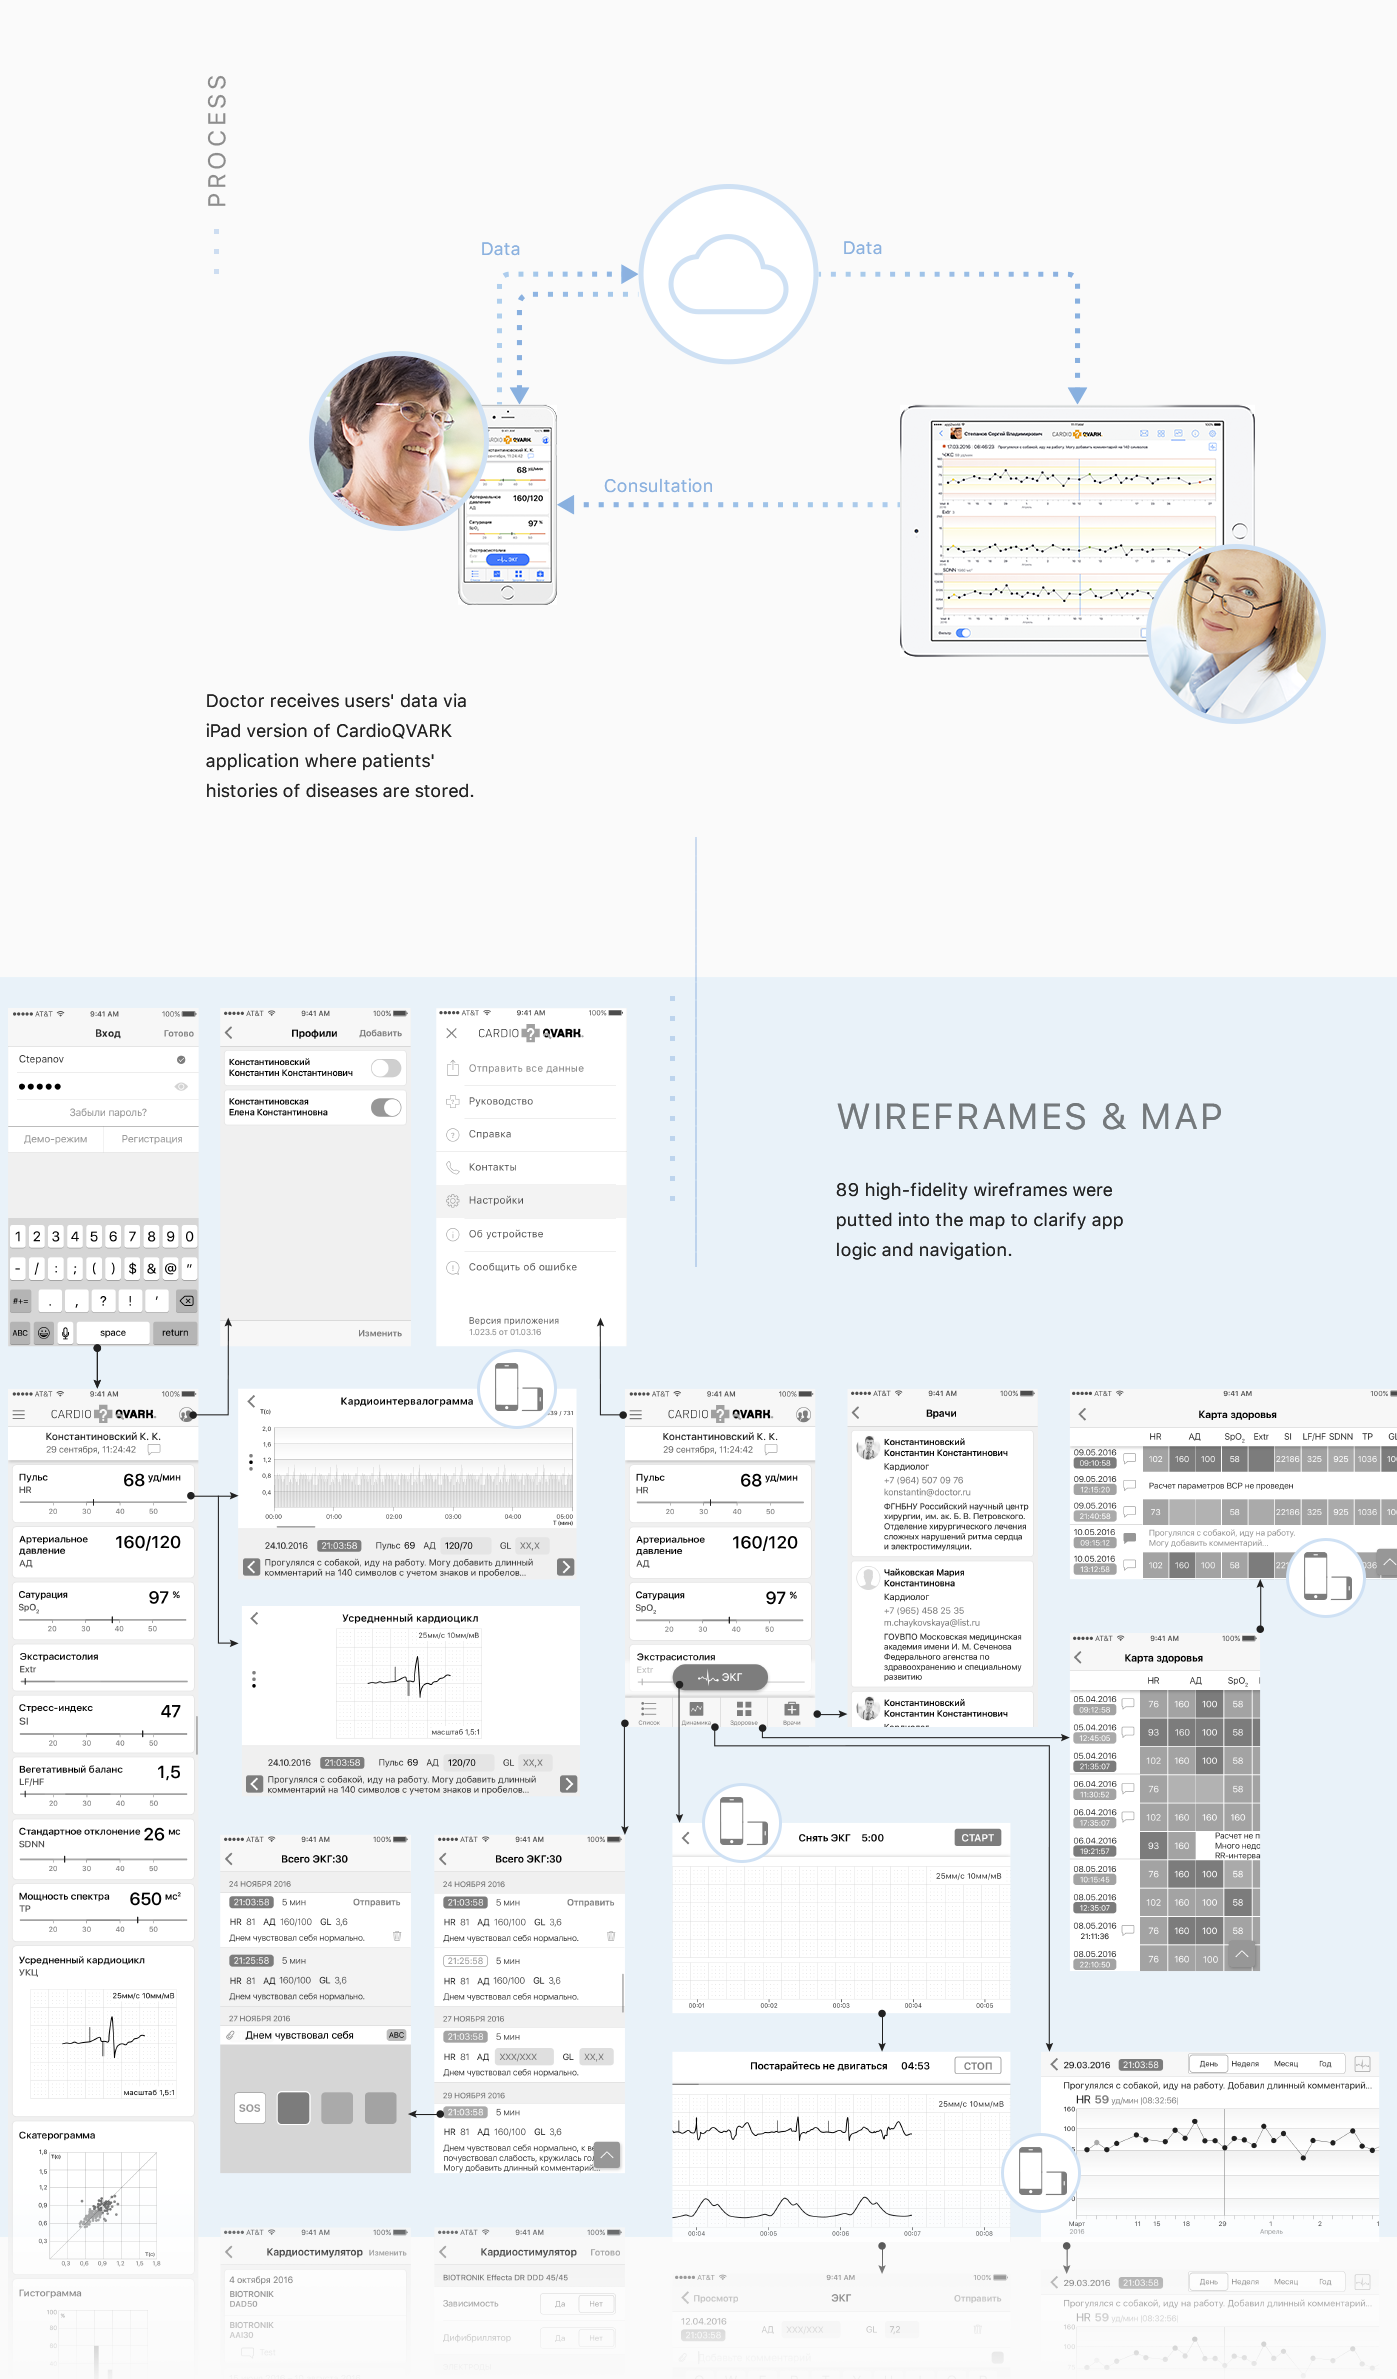This screenshot has width=1397, height=2379.
Task: Tap the scroll-up chevron in the Всего ЭКГ:30 list
Action: click(x=607, y=2154)
